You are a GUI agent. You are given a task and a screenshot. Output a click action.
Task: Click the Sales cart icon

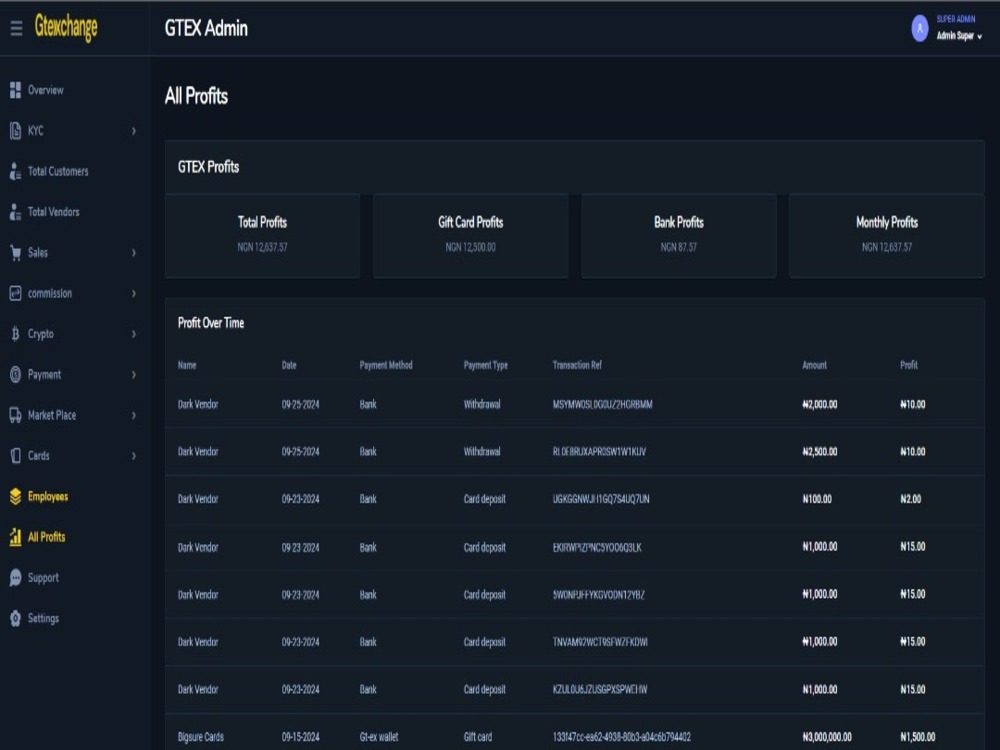coord(15,253)
